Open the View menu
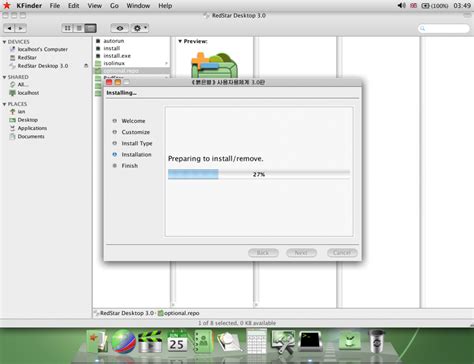The height and width of the screenshot is (364, 474). click(x=95, y=6)
